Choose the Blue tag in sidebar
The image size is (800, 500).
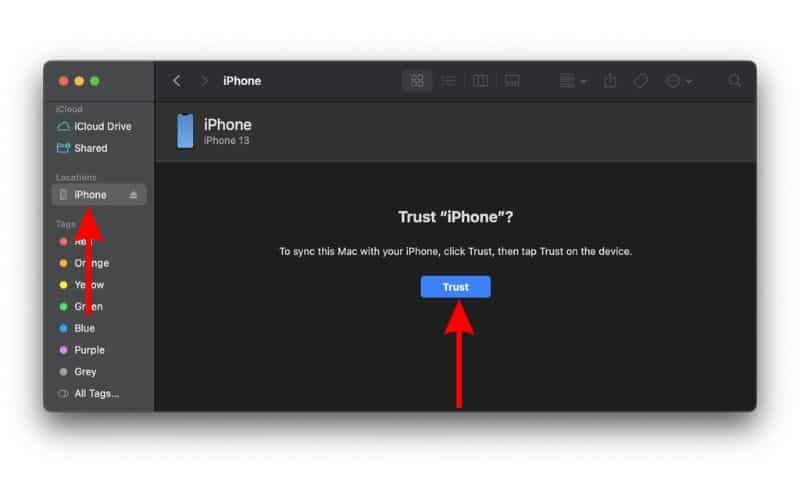(x=84, y=328)
